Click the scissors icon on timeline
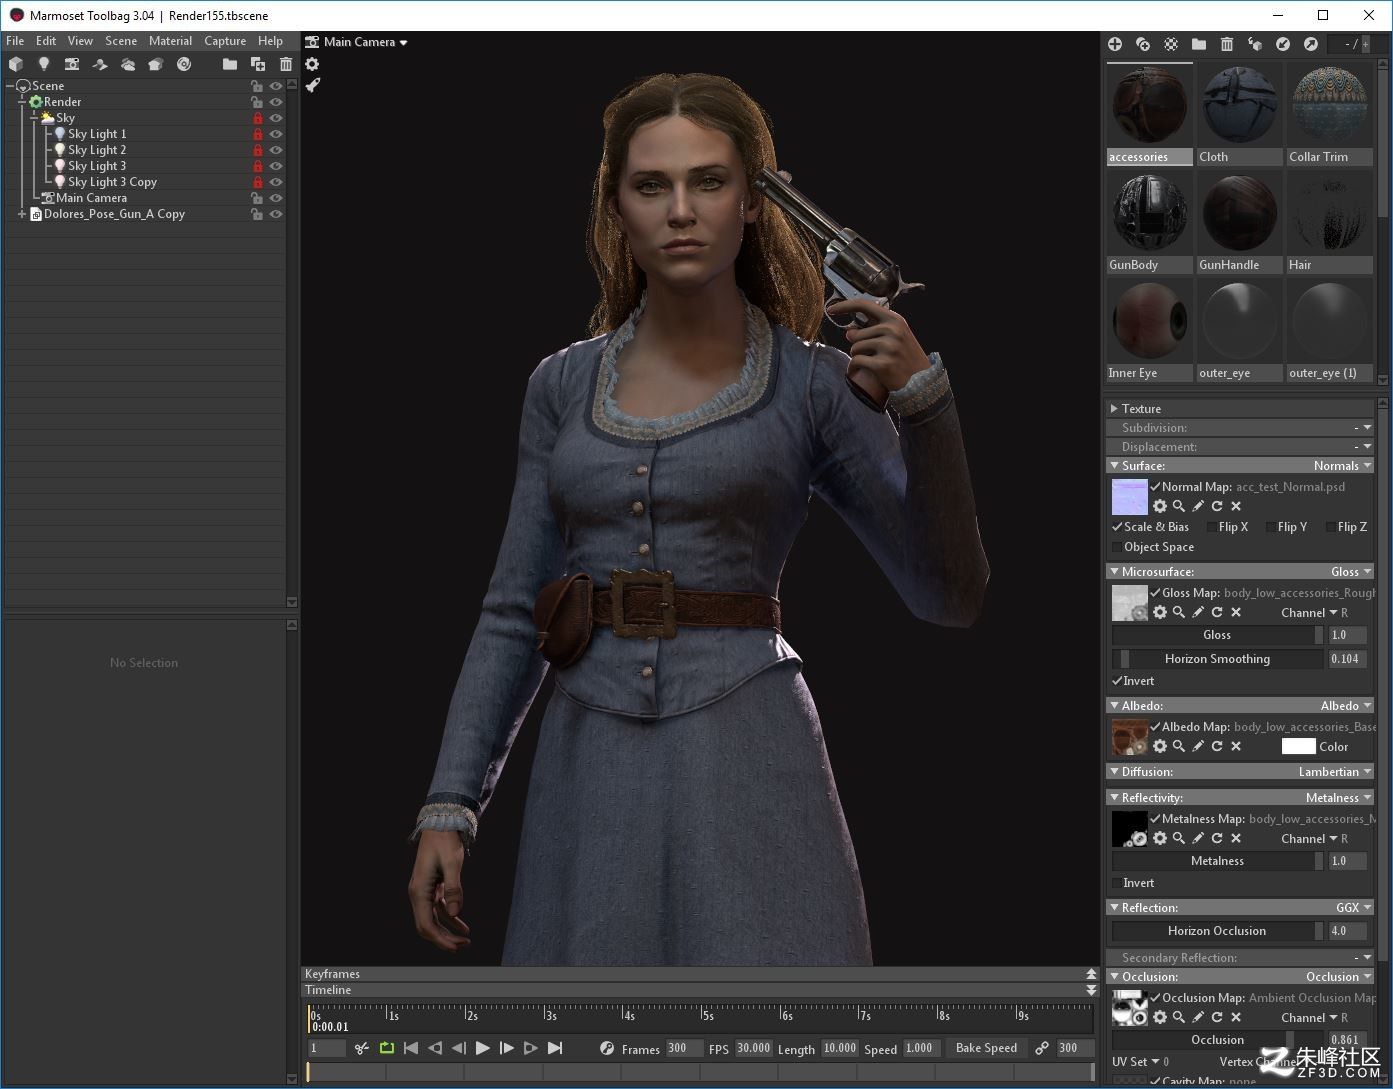This screenshot has width=1393, height=1089. tap(362, 1048)
